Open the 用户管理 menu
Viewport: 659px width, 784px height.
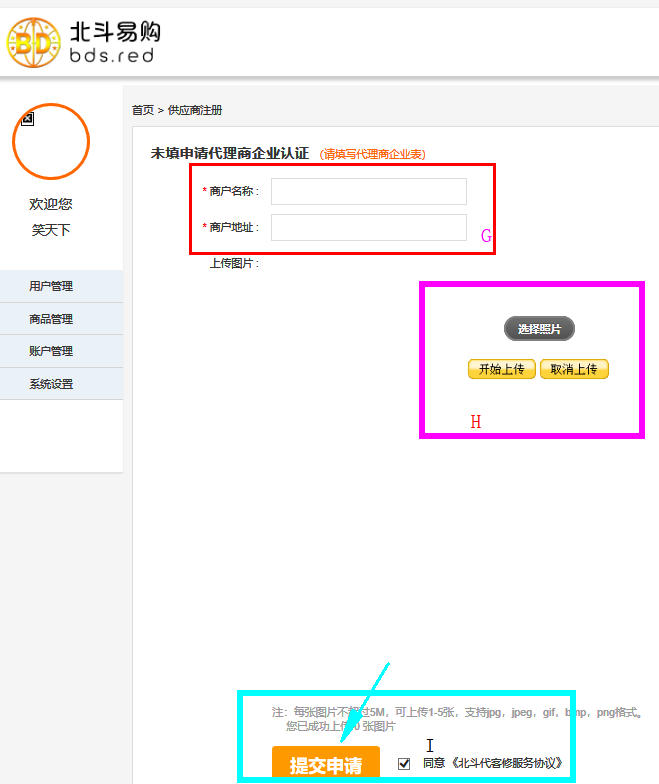(51, 287)
